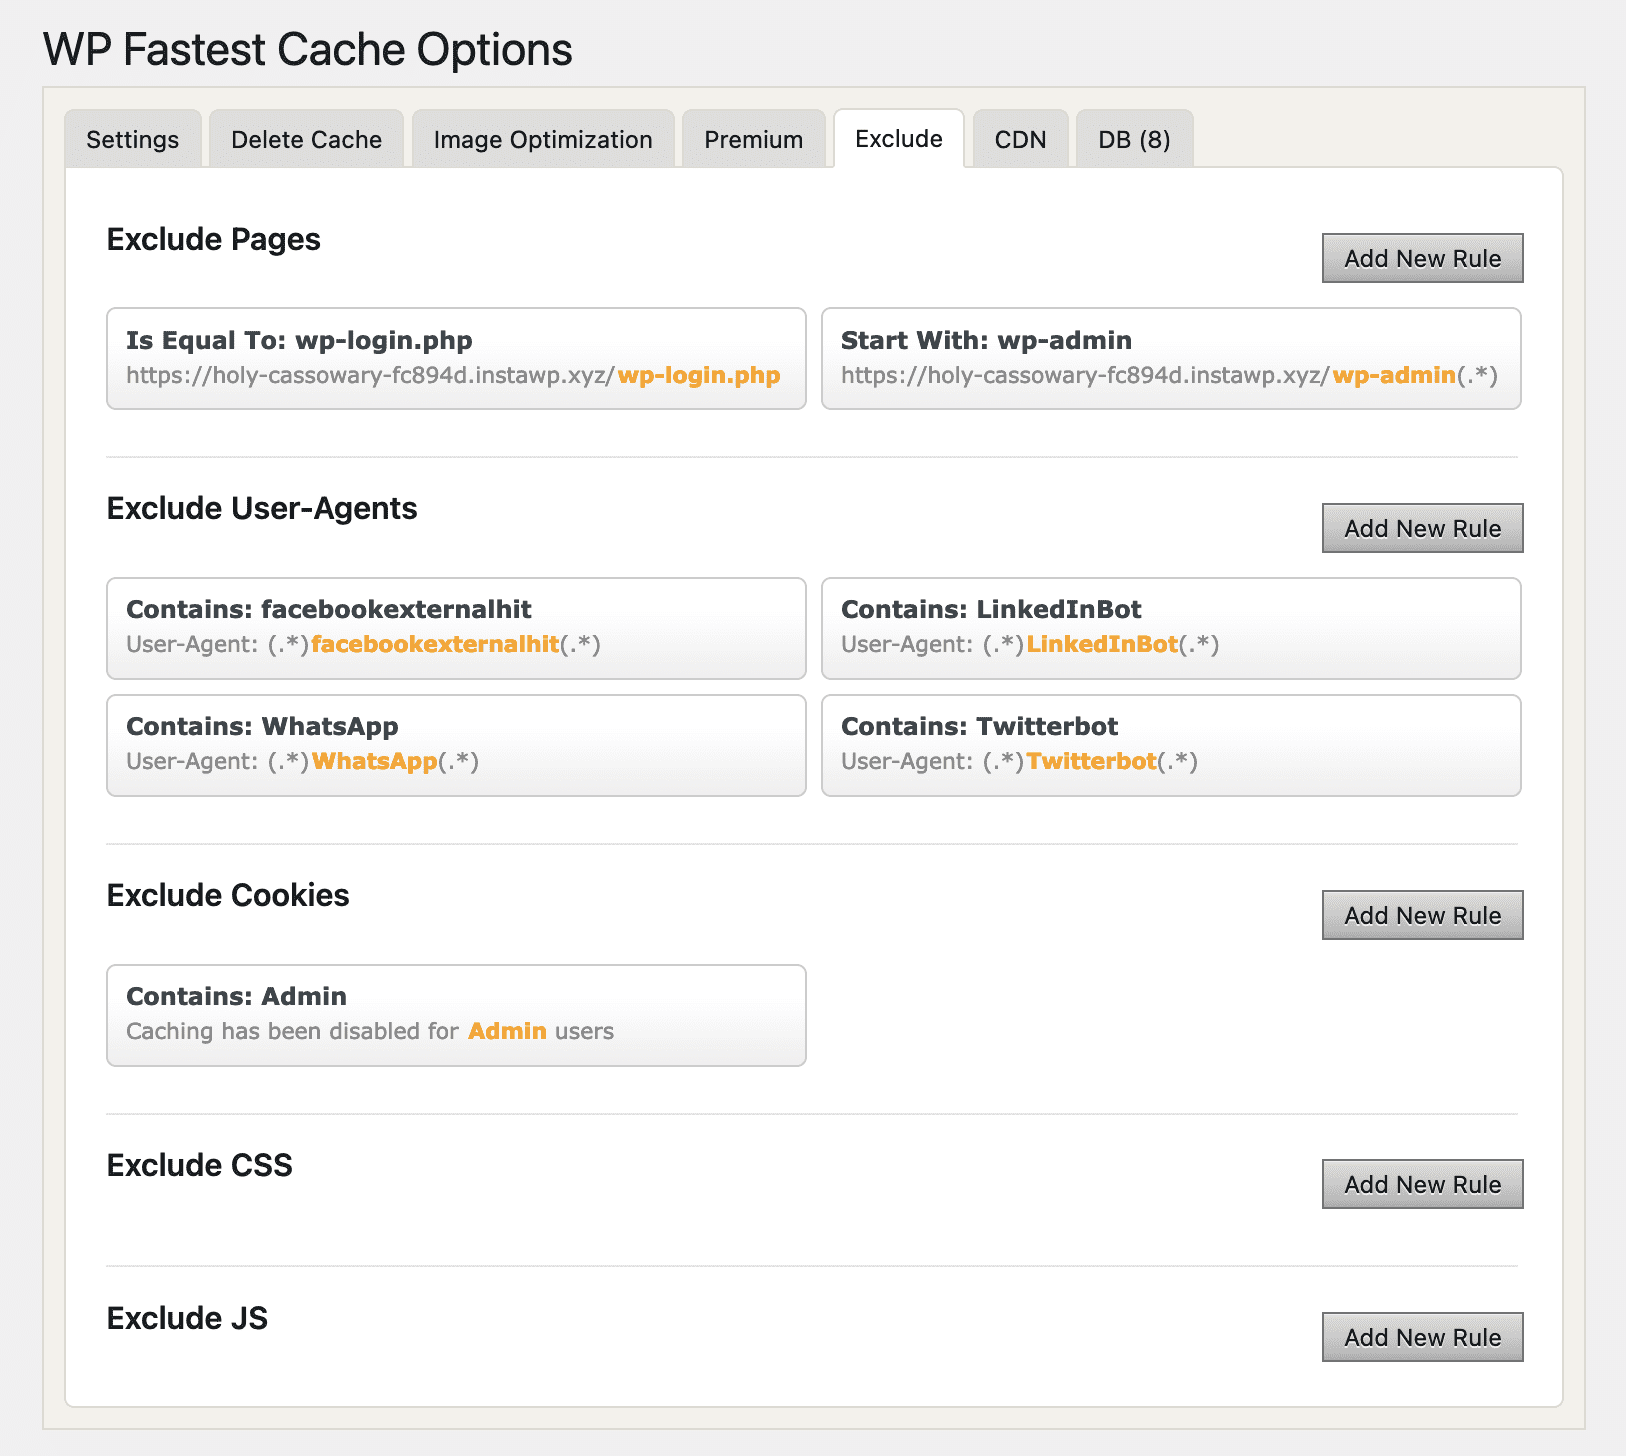Open the WhatsApp user-agent rule card

click(456, 745)
